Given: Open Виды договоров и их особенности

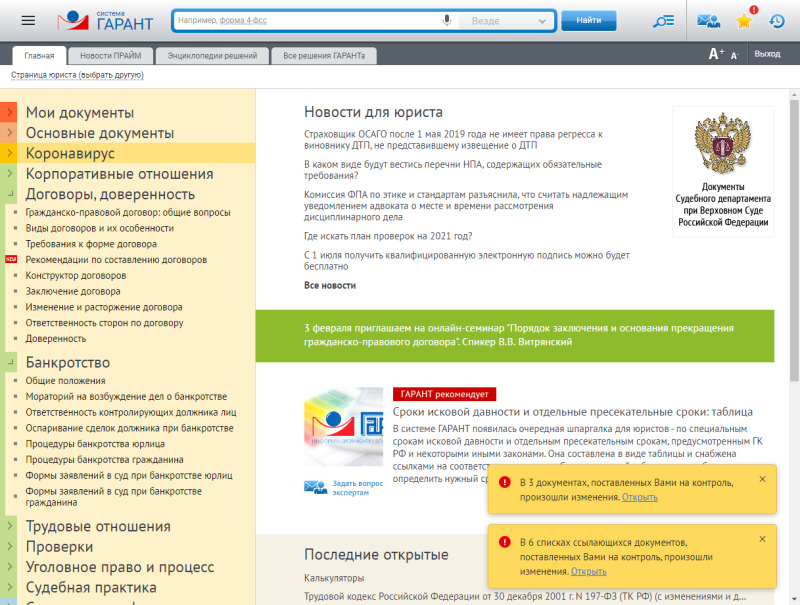Looking at the screenshot, I should pyautogui.click(x=99, y=228).
